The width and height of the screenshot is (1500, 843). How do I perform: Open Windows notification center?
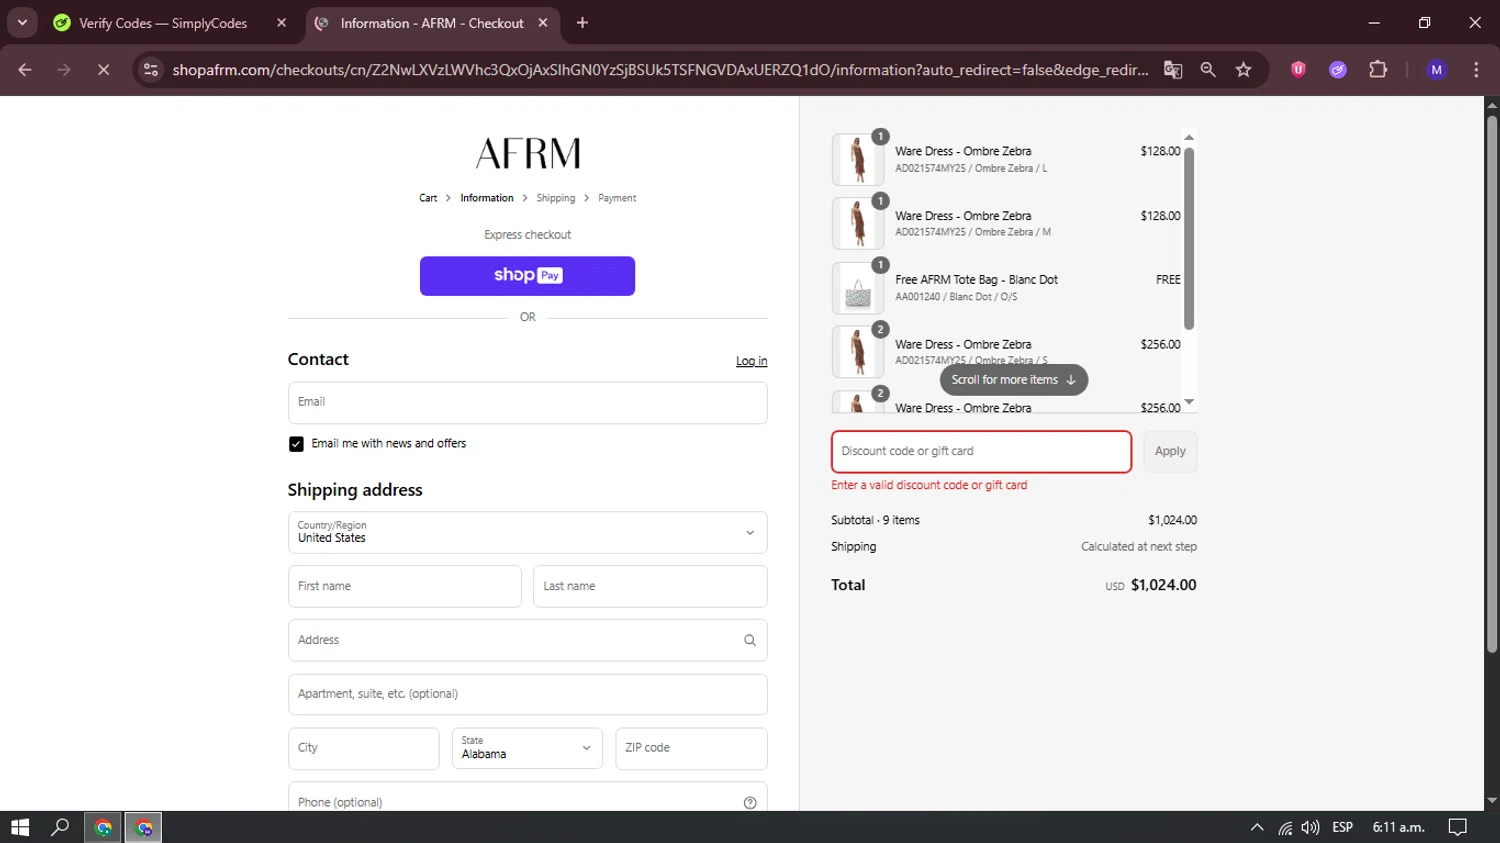[x=1458, y=827]
